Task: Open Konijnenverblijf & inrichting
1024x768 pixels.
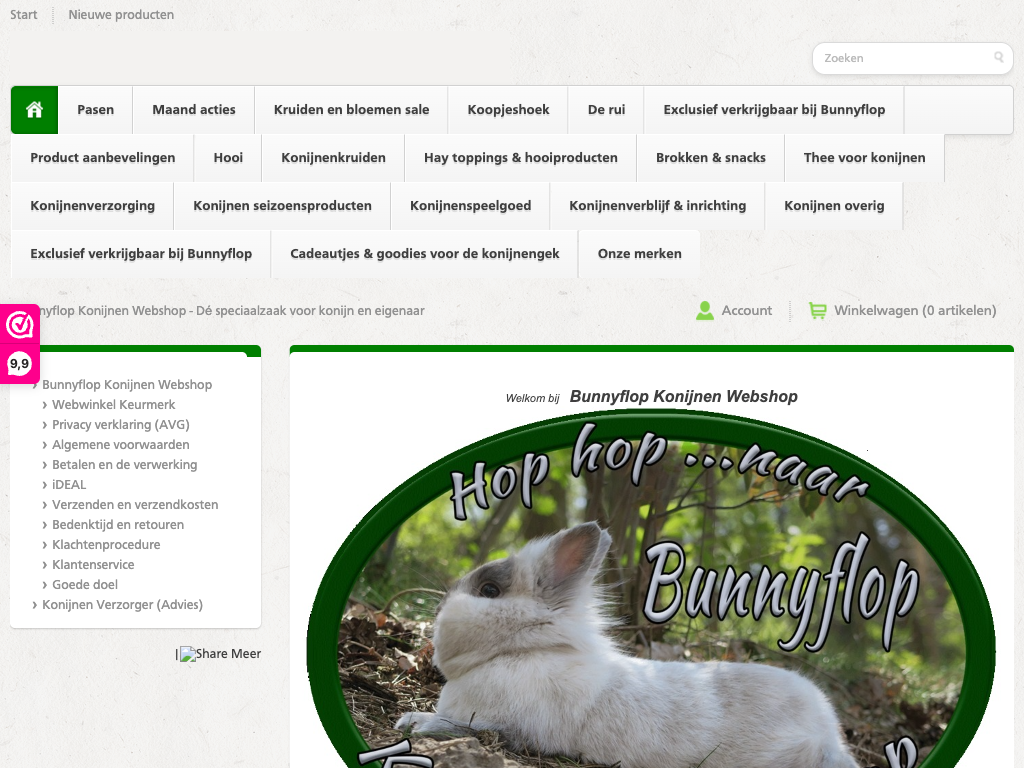Action: (657, 206)
